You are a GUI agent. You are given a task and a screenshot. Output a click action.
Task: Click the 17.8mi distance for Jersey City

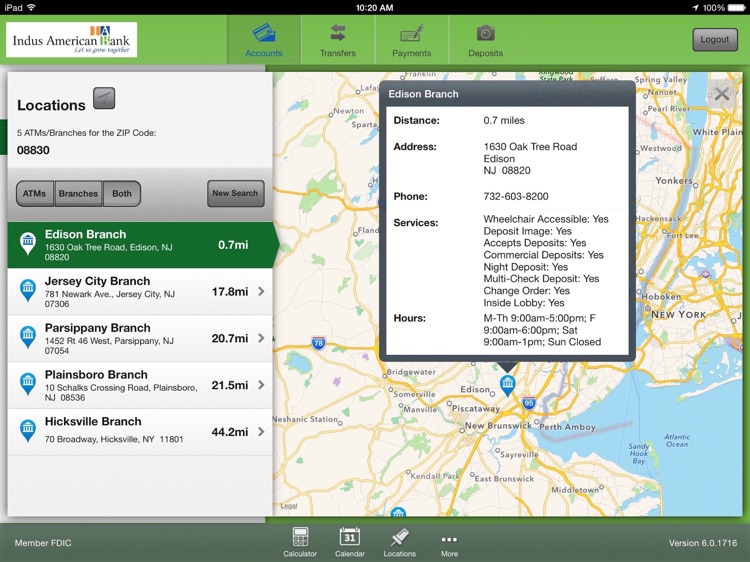pos(230,292)
